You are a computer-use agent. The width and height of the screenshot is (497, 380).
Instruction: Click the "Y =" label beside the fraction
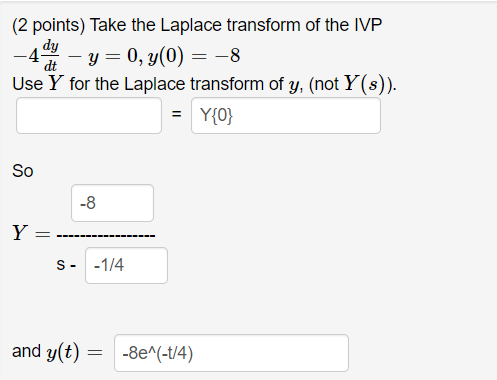31,233
